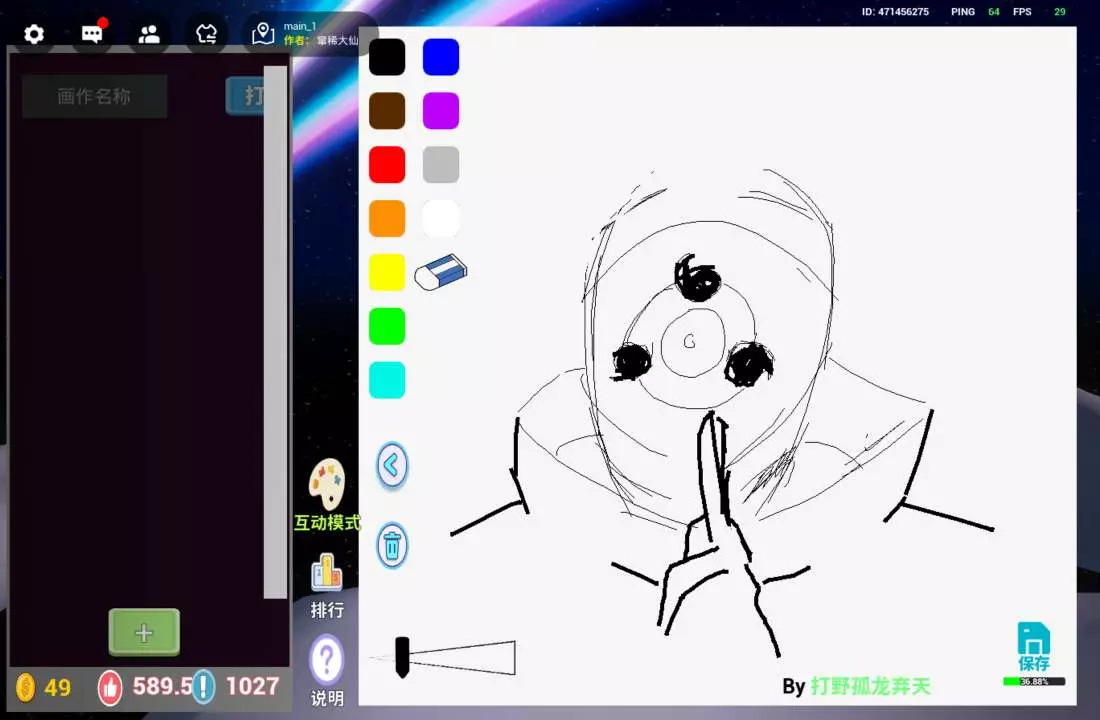Click the 49 coin count
Viewport: 1100px width, 720px height.
[58, 688]
